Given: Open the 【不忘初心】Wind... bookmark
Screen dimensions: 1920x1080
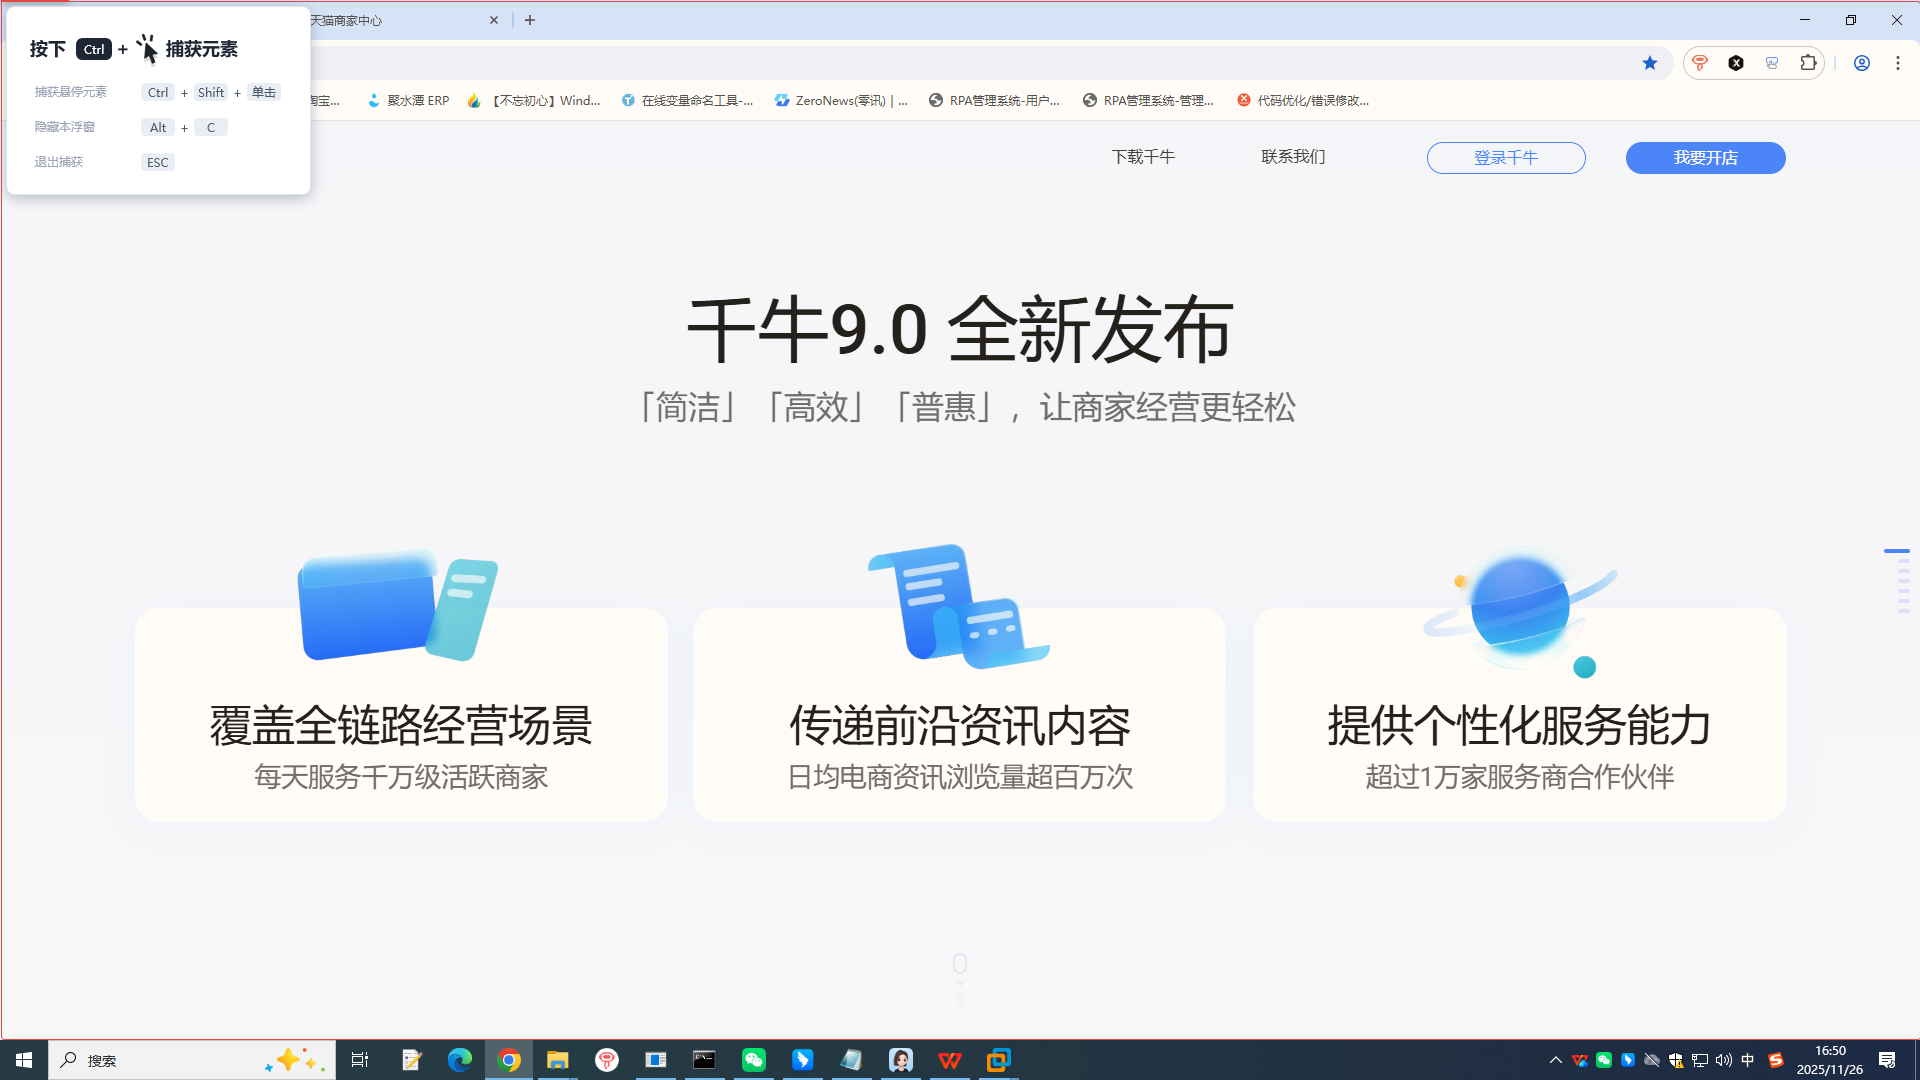Looking at the screenshot, I should point(534,100).
